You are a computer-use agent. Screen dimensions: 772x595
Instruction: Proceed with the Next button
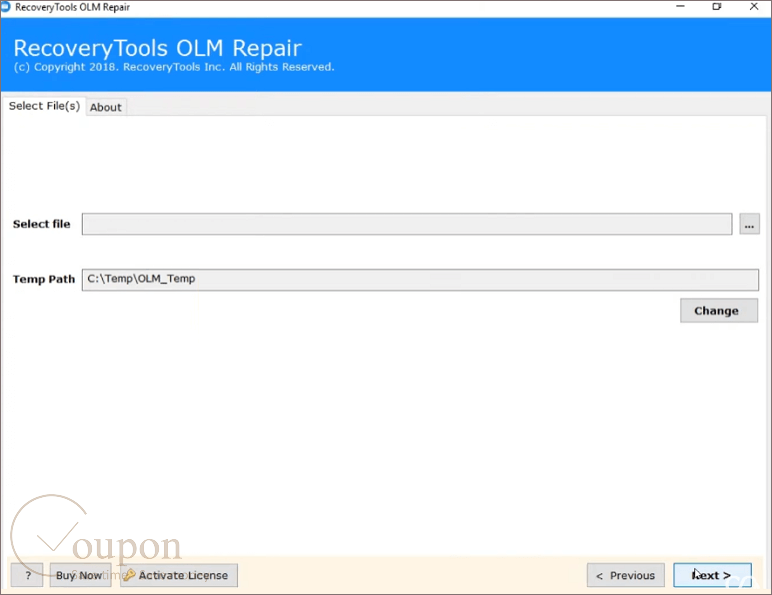point(712,575)
